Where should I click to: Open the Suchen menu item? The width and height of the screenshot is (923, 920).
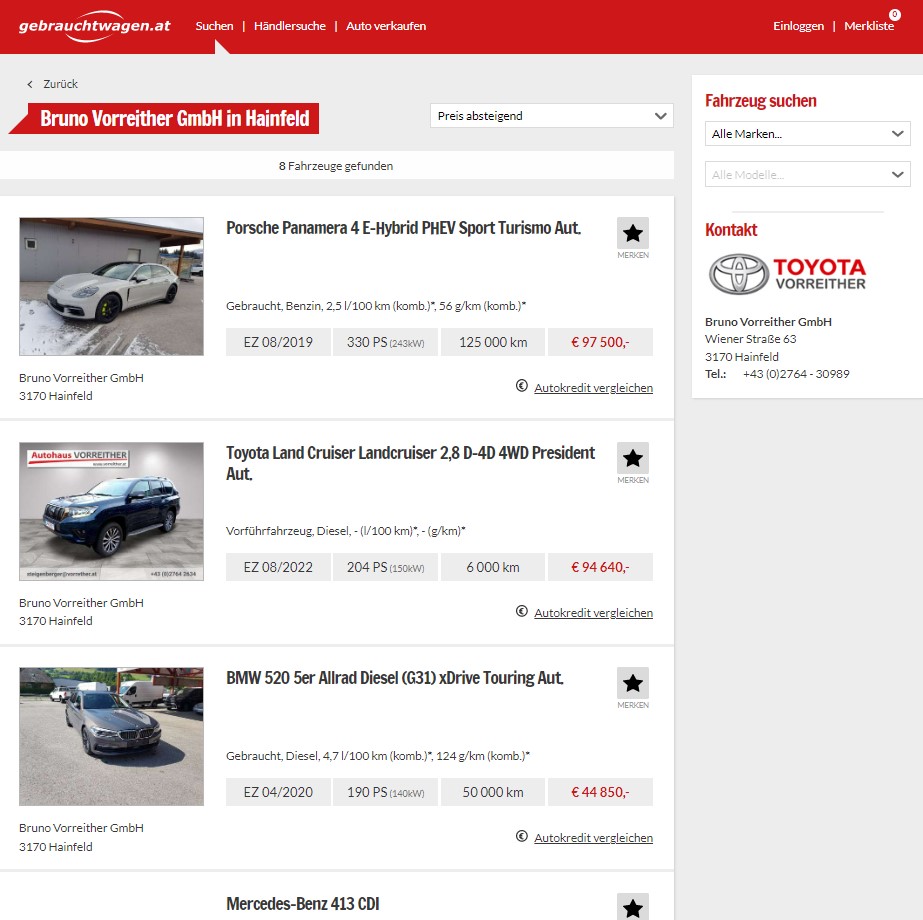click(214, 26)
